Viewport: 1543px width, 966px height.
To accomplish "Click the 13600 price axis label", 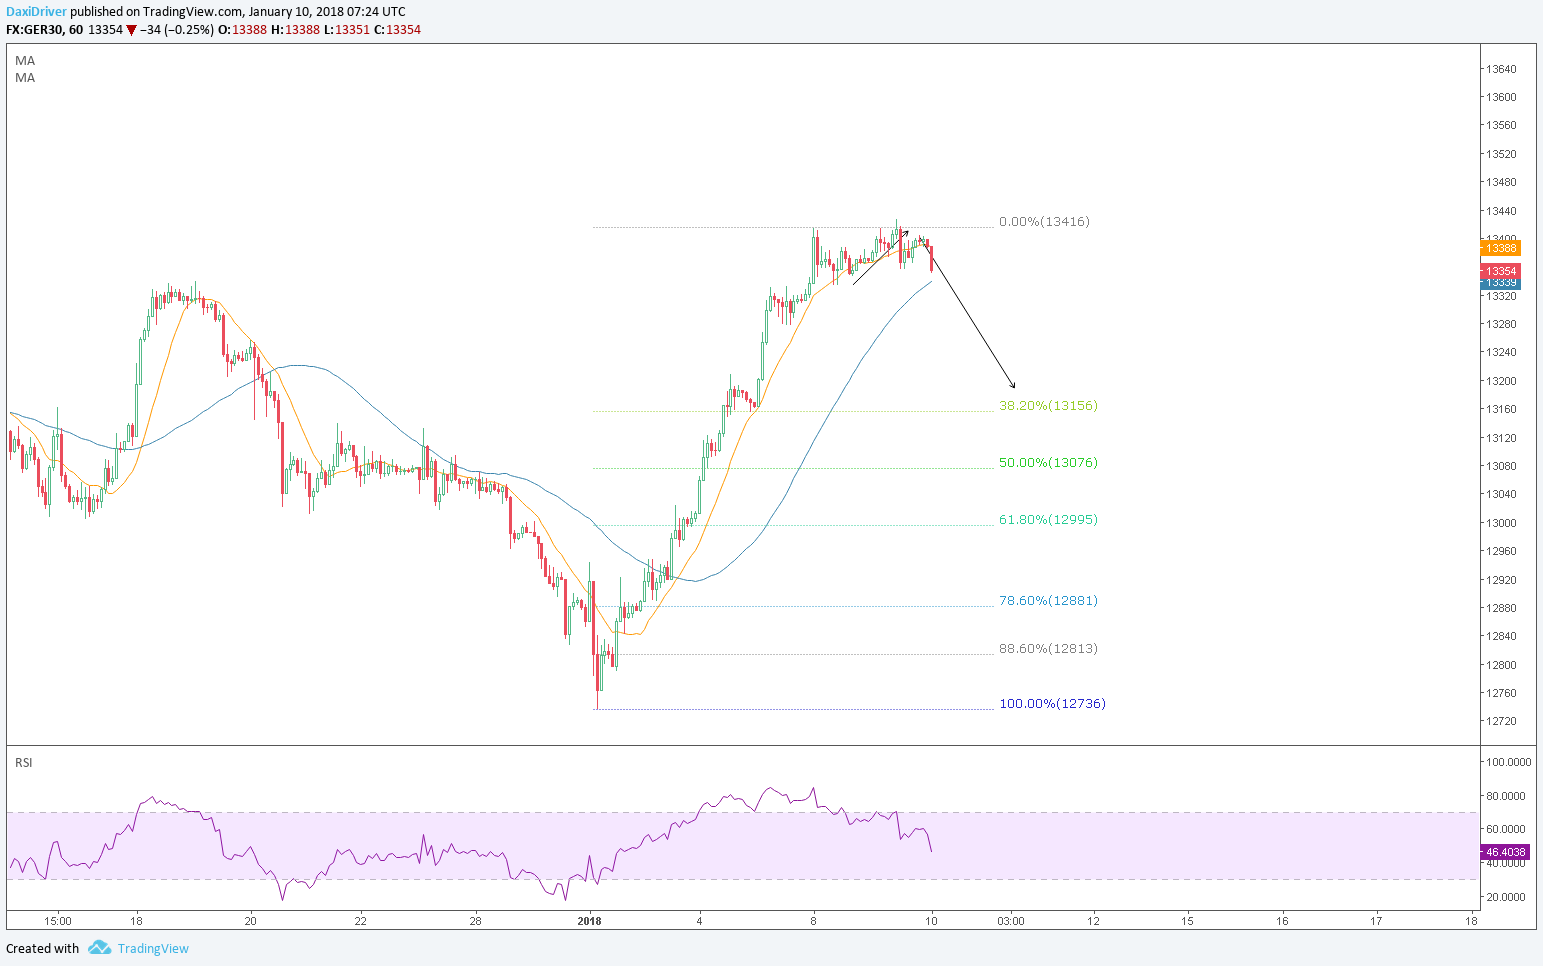I will coord(1501,98).
